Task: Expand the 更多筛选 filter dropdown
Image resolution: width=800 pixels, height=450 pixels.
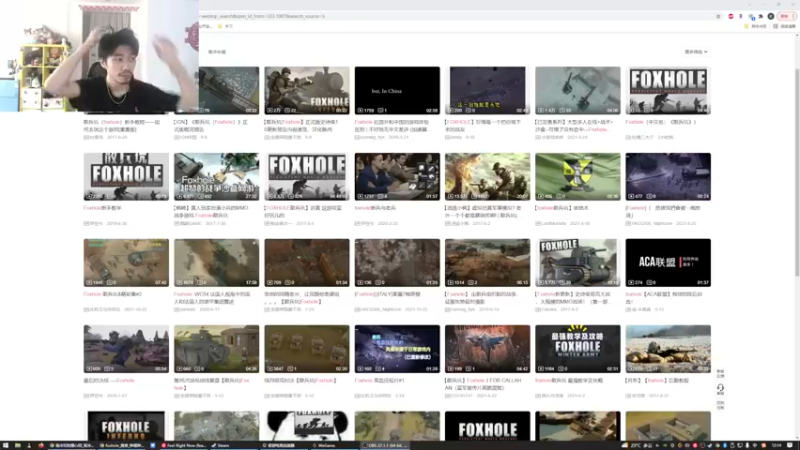Action: [x=696, y=52]
